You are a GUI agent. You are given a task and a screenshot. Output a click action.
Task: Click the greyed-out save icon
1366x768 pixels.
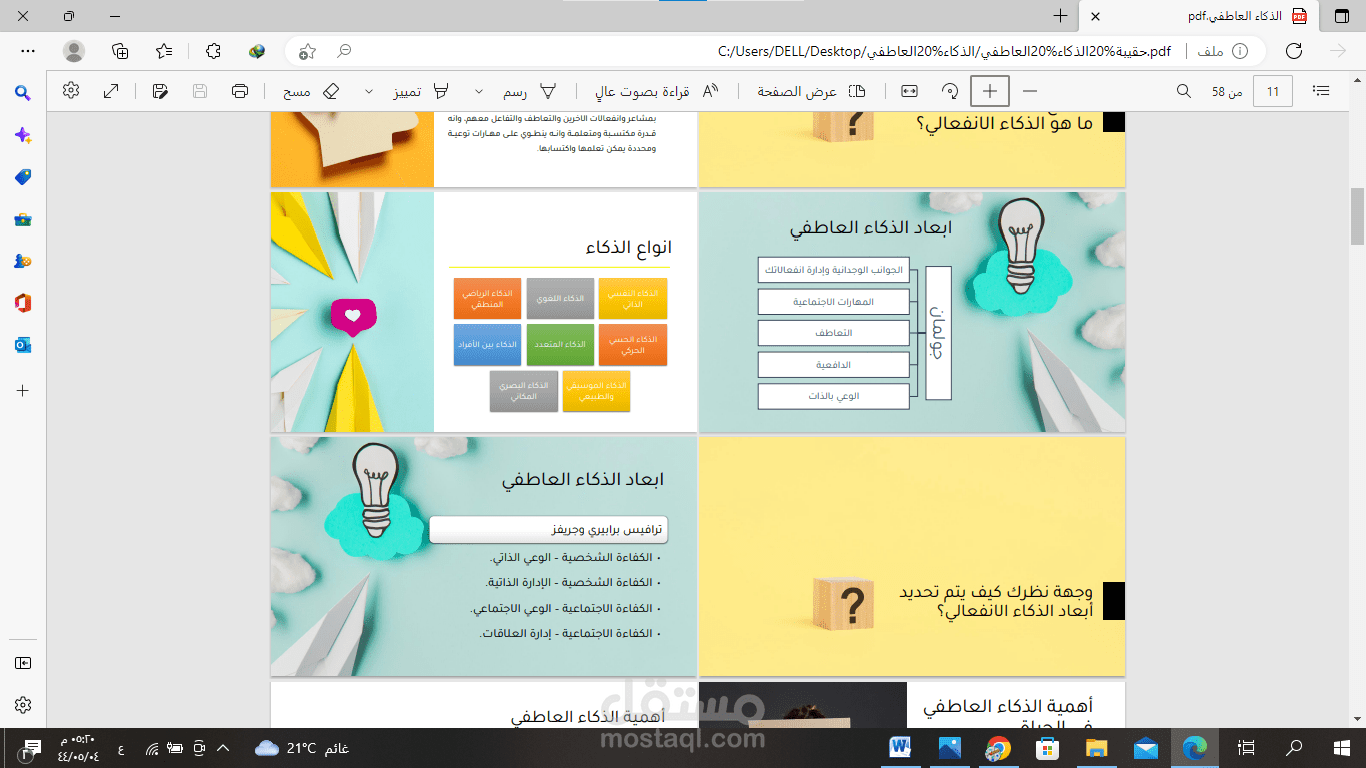200,91
